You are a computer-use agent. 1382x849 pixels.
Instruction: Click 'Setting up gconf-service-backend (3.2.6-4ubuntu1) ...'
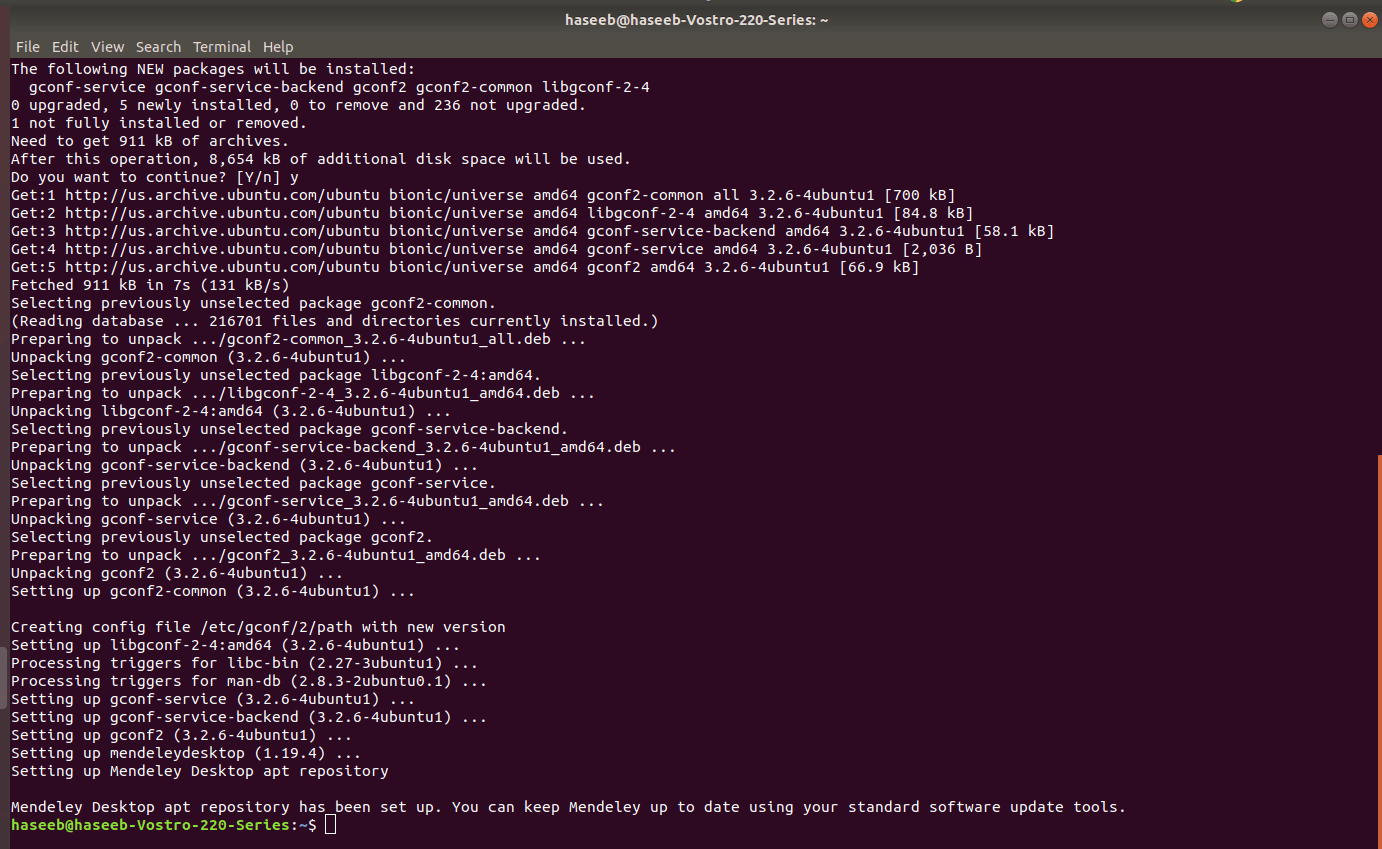(250, 717)
